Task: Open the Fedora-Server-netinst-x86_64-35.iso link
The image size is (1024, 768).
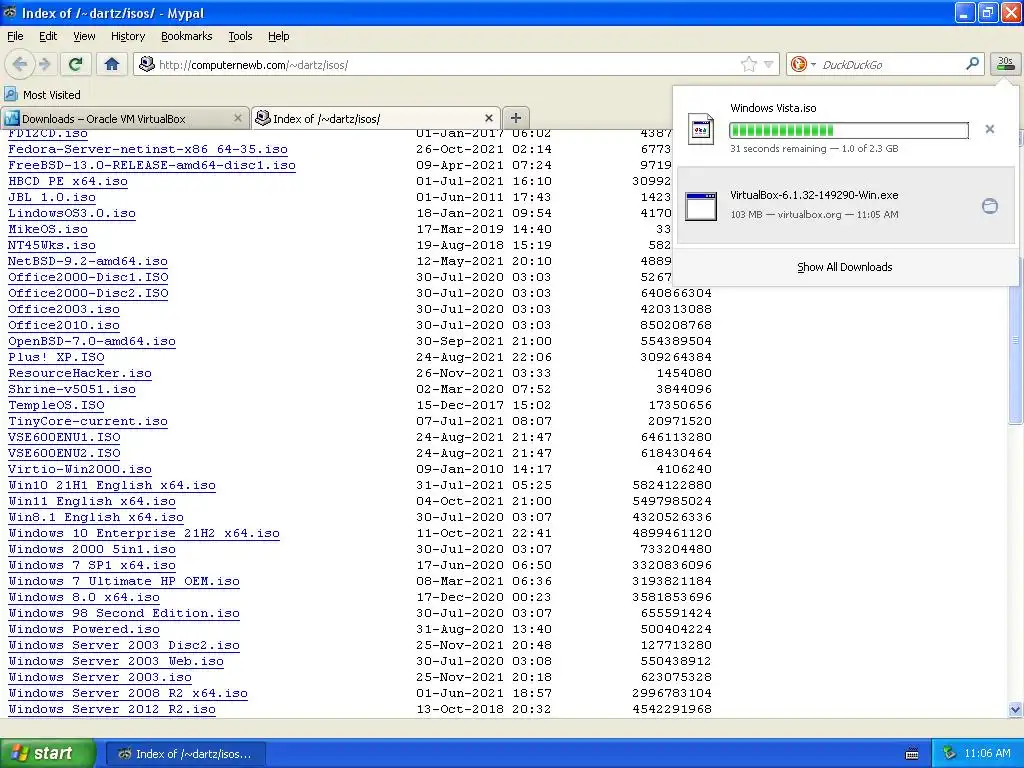Action: pos(148,149)
